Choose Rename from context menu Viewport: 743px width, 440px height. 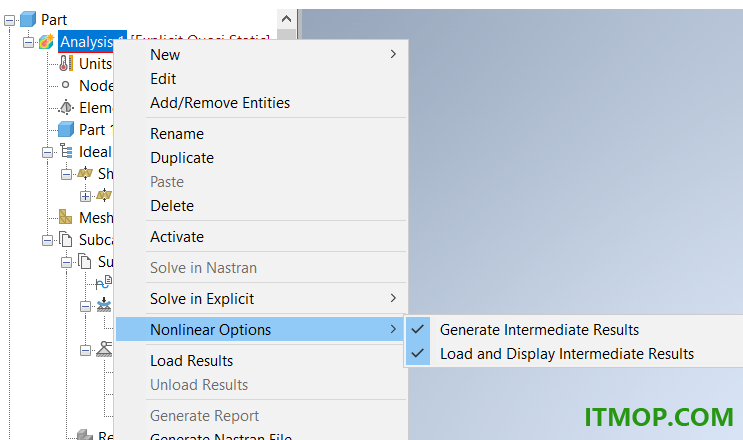tap(261, 134)
